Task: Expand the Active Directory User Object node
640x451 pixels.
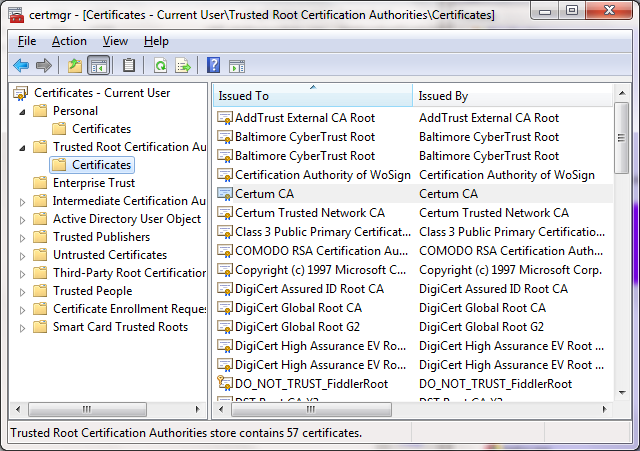Action: [22, 220]
